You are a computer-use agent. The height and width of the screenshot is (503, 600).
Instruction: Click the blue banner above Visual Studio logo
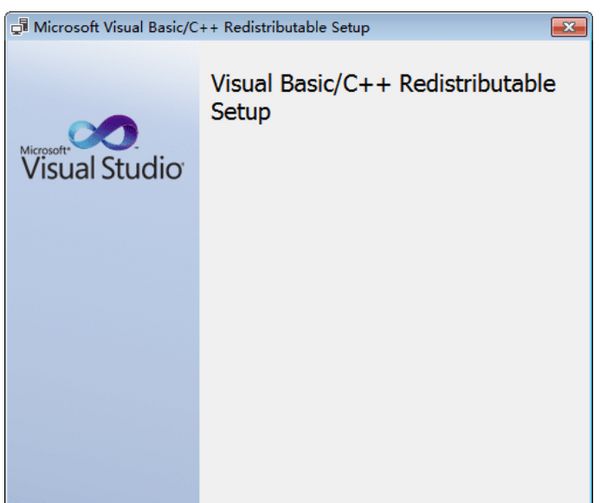coord(102,80)
